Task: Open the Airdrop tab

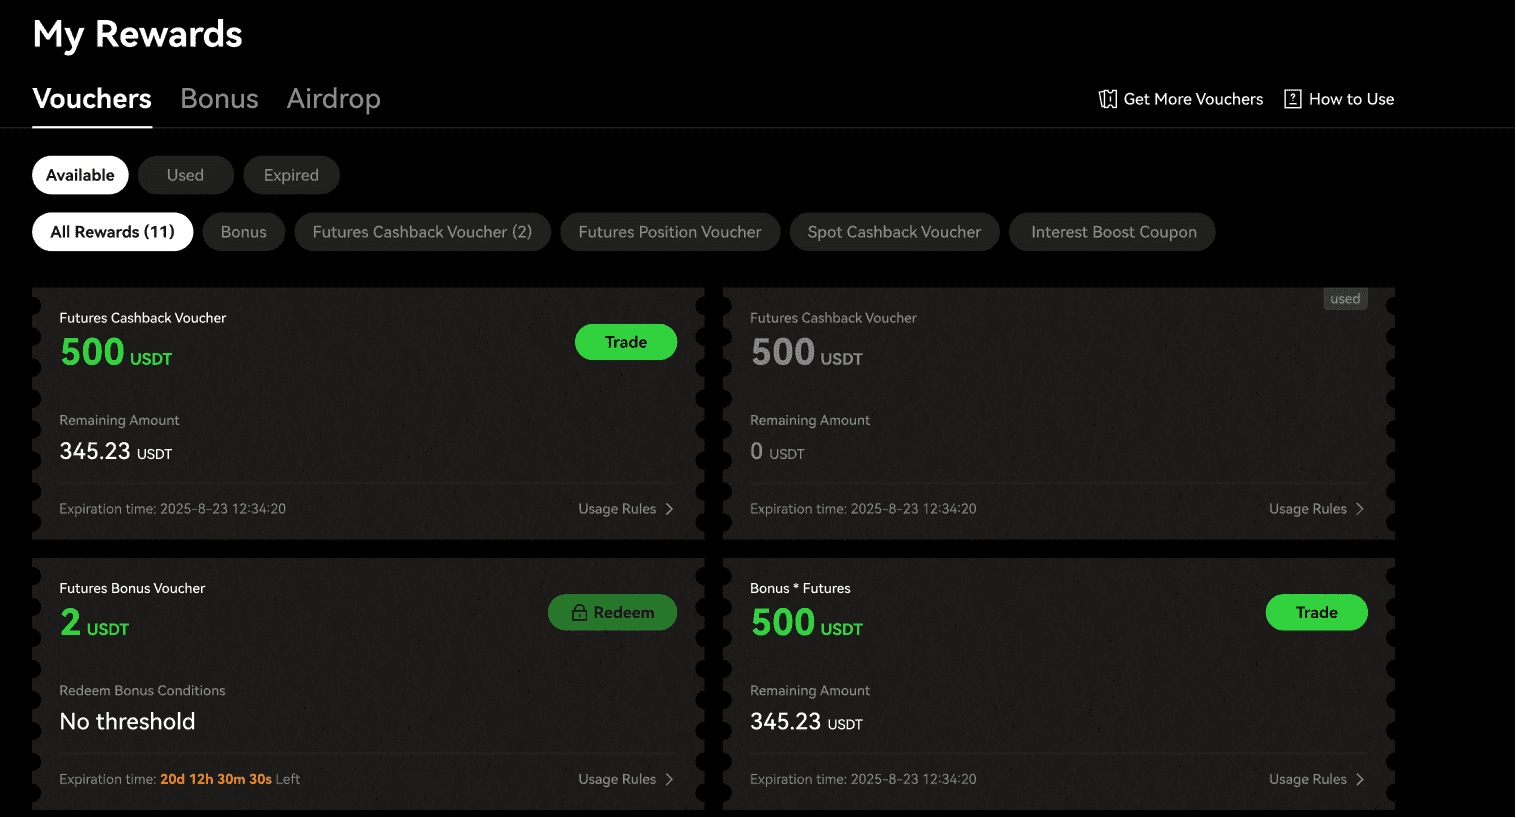Action: pyautogui.click(x=333, y=99)
